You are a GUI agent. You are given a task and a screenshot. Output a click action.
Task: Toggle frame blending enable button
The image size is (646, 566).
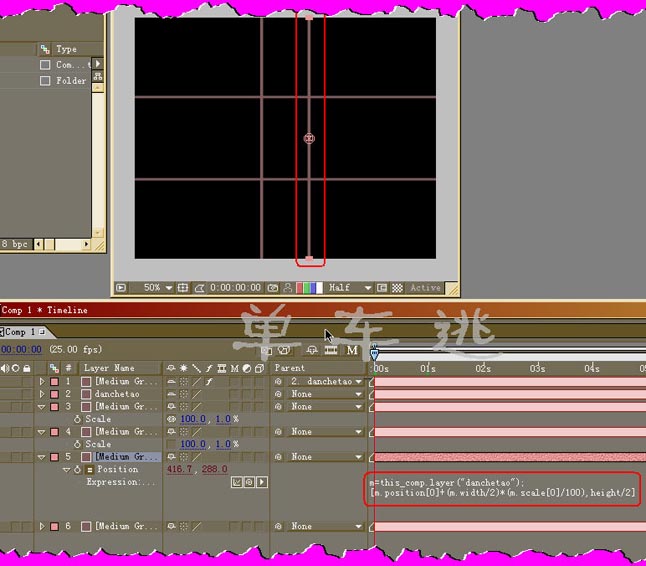(x=331, y=351)
